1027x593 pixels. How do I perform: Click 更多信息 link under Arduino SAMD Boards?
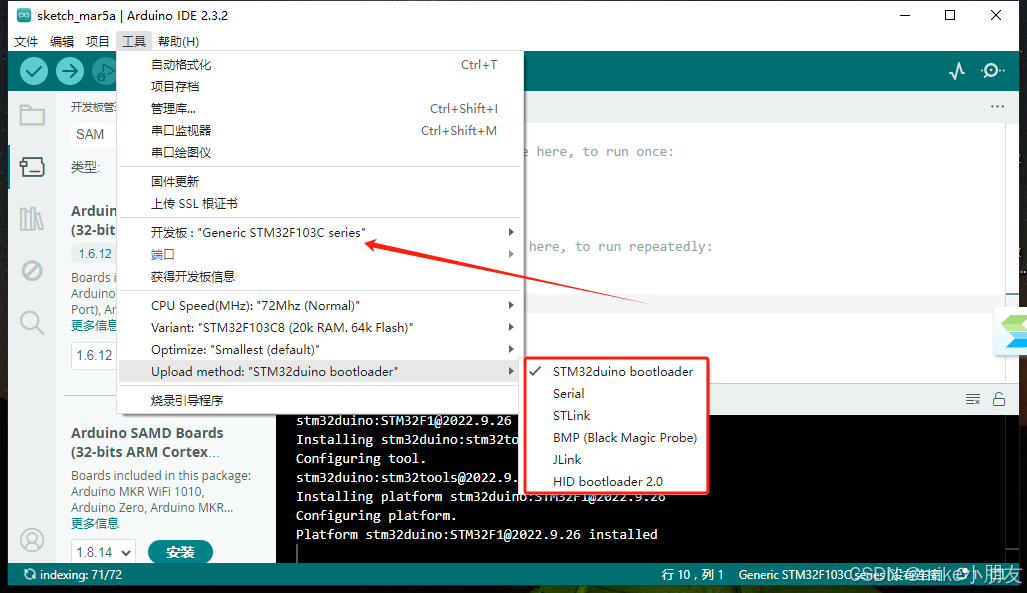point(95,524)
